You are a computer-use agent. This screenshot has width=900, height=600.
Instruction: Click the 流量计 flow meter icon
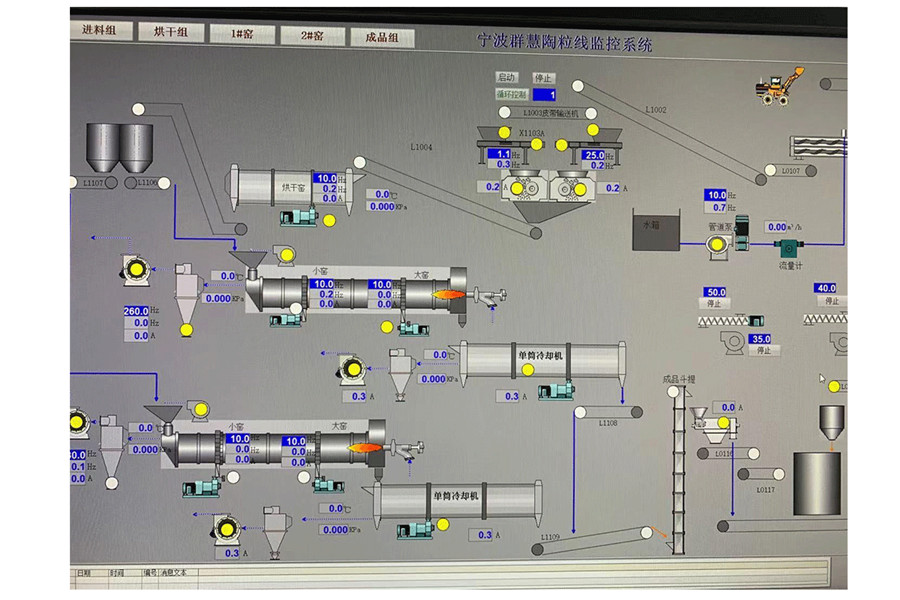pyautogui.click(x=789, y=249)
